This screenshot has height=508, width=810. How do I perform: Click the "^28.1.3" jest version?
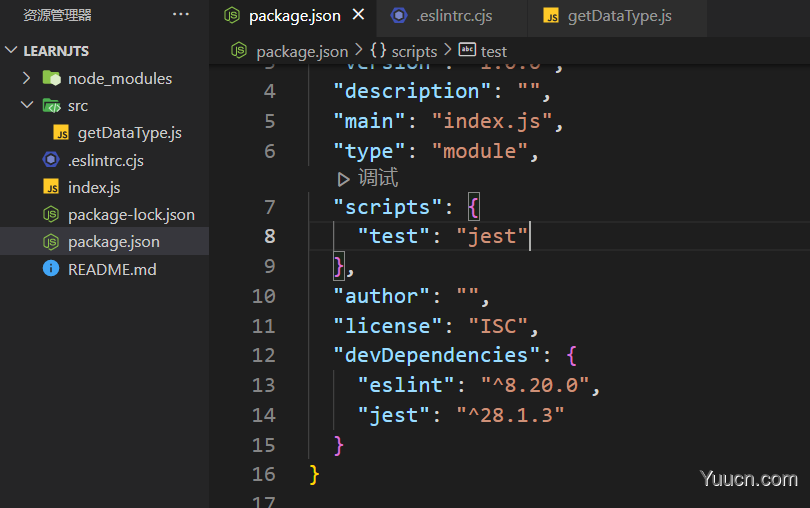pos(510,415)
